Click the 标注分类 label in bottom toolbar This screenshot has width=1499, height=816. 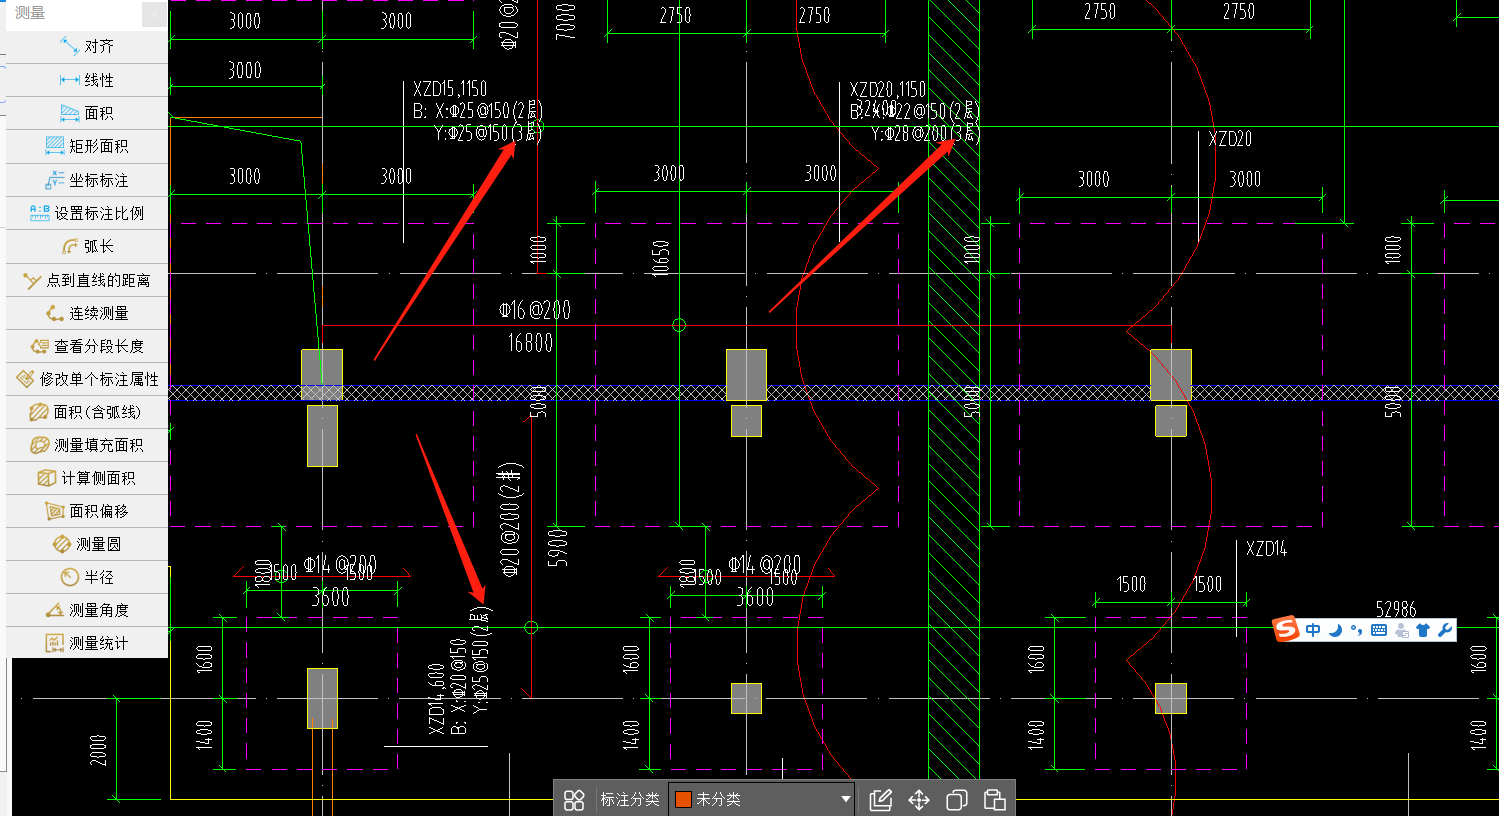coord(630,800)
